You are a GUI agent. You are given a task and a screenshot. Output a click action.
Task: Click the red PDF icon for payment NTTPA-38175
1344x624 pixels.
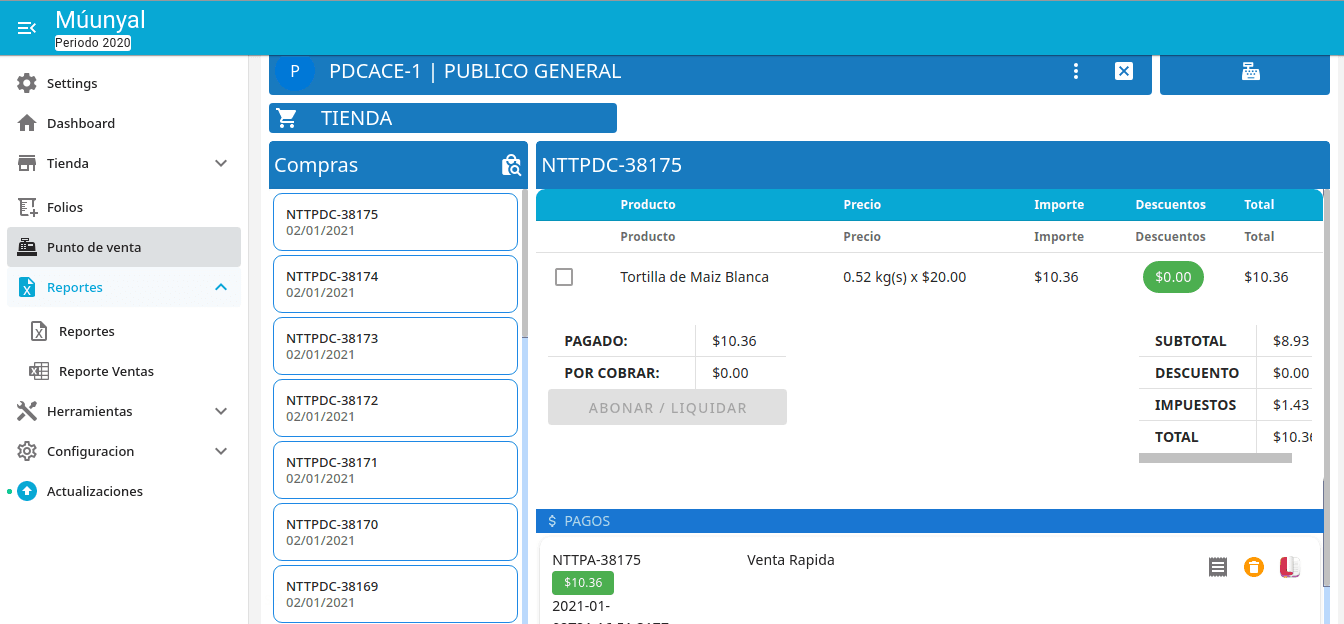pyautogui.click(x=1290, y=567)
